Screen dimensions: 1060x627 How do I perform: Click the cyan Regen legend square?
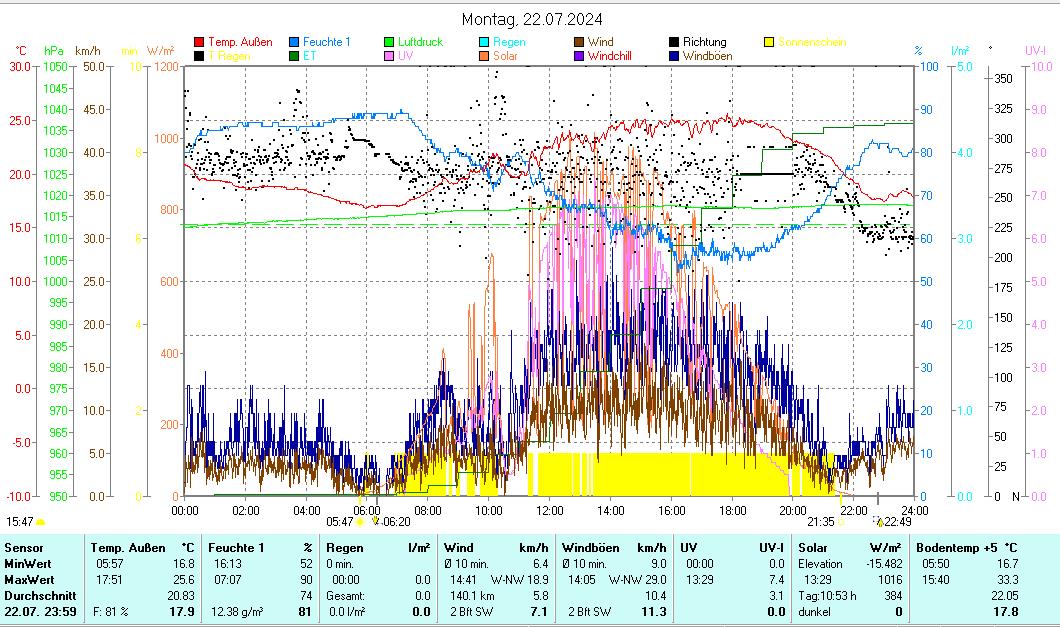coord(484,43)
